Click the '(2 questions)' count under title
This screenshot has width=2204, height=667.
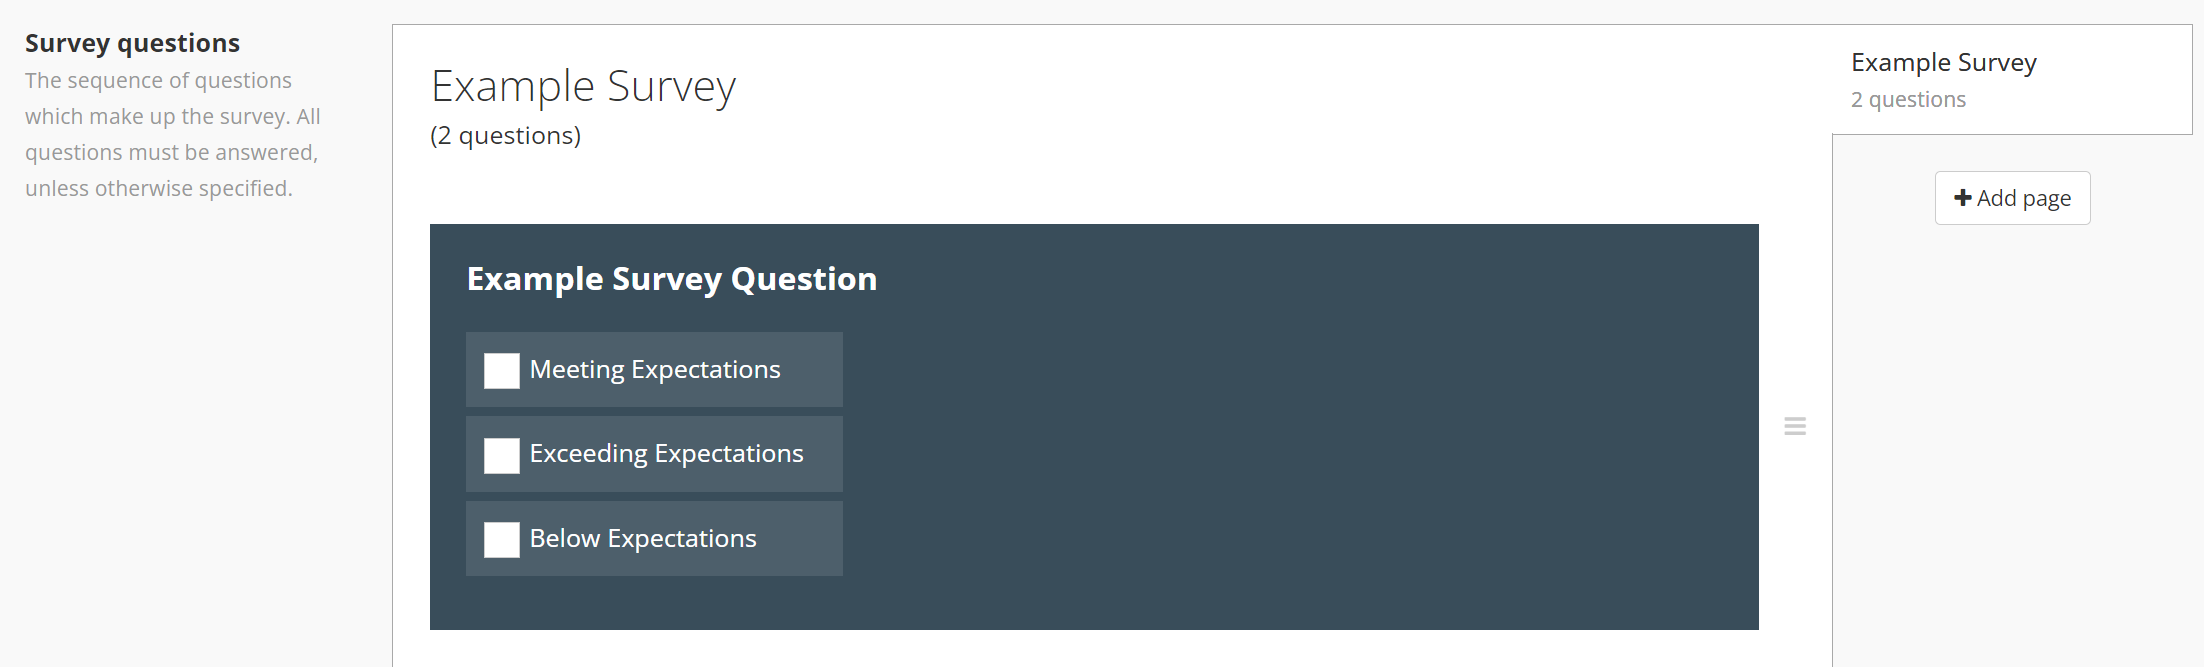(x=505, y=136)
